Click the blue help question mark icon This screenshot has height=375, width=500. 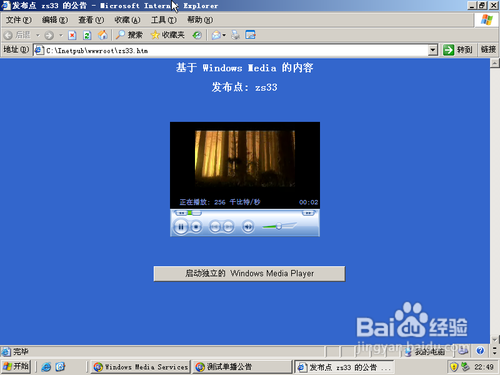[480, 350]
